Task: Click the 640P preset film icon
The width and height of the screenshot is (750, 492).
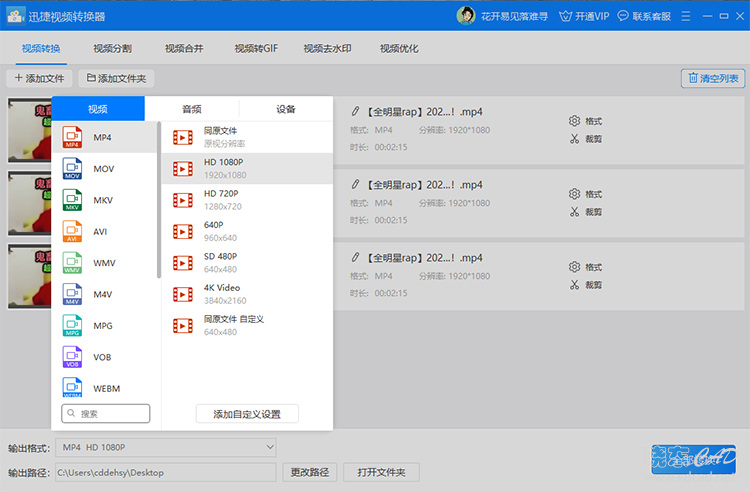Action: click(x=183, y=232)
